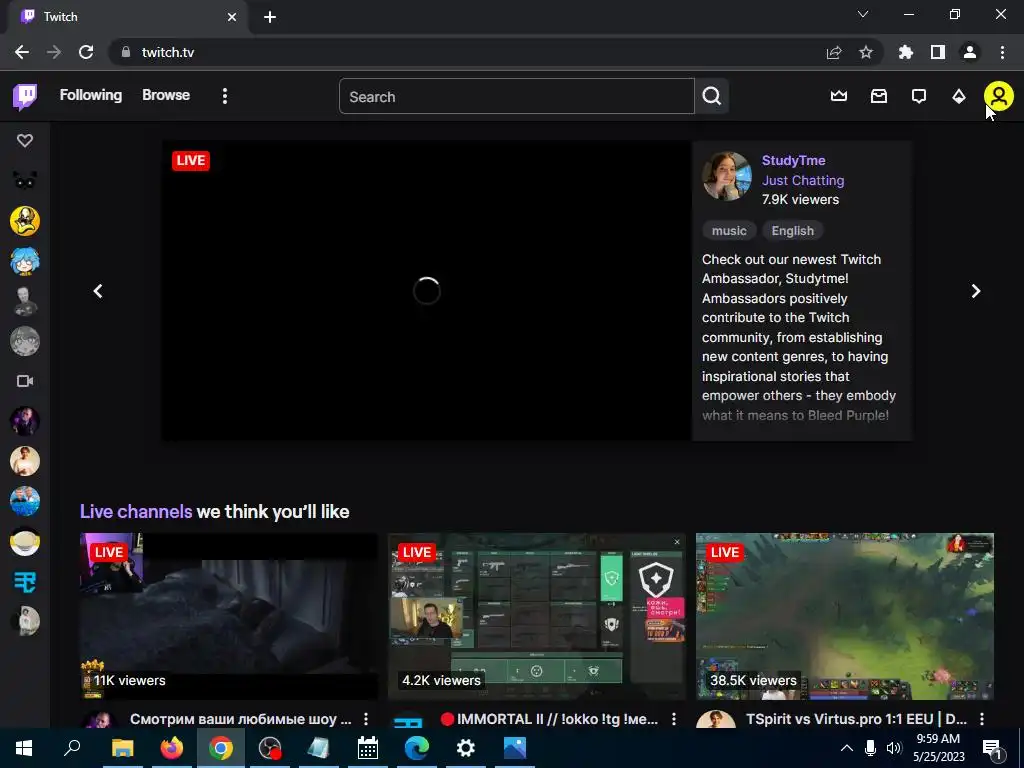
Task: Select the English tag
Action: tap(792, 231)
